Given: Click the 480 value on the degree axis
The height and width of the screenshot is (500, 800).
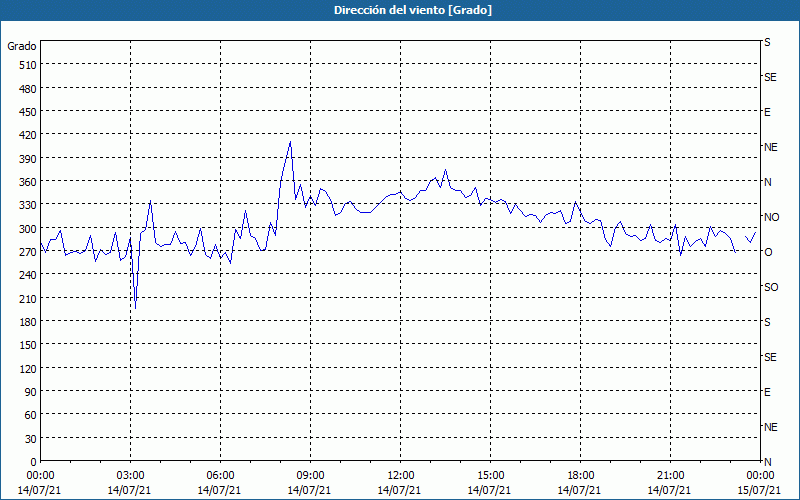Looking at the screenshot, I should point(29,89).
